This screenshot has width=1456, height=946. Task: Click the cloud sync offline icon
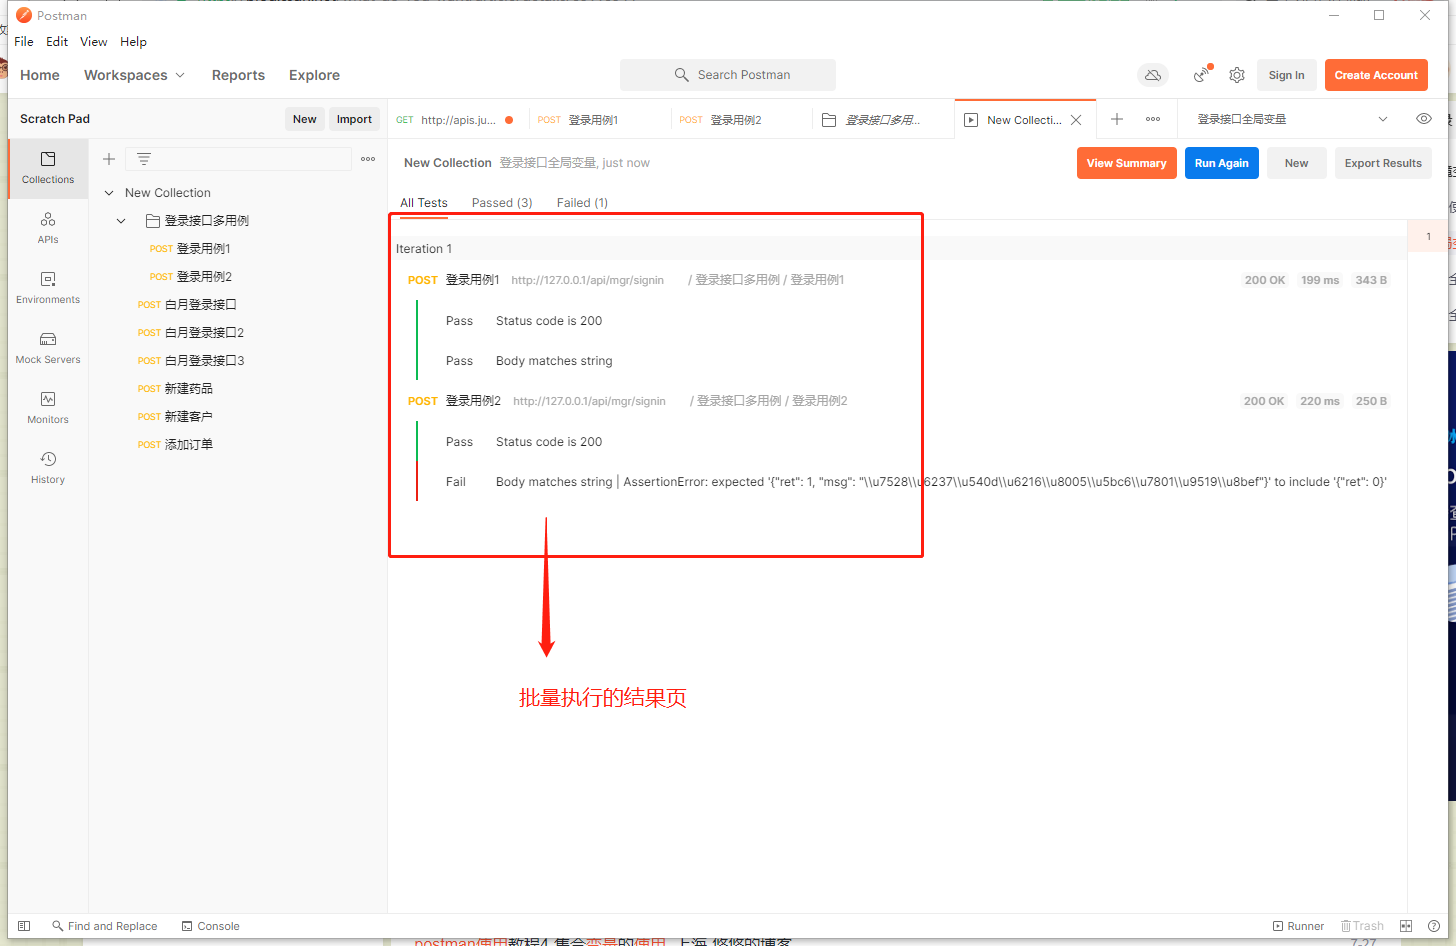[1153, 75]
